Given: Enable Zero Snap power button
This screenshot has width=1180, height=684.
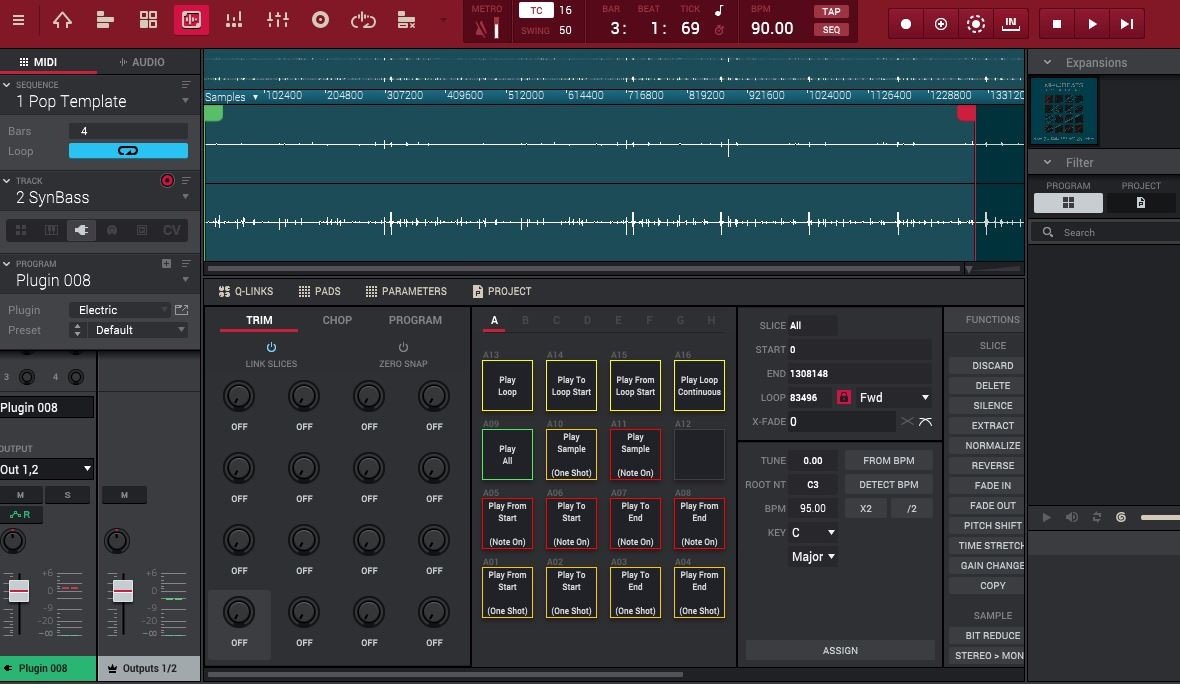Looking at the screenshot, I should (403, 348).
